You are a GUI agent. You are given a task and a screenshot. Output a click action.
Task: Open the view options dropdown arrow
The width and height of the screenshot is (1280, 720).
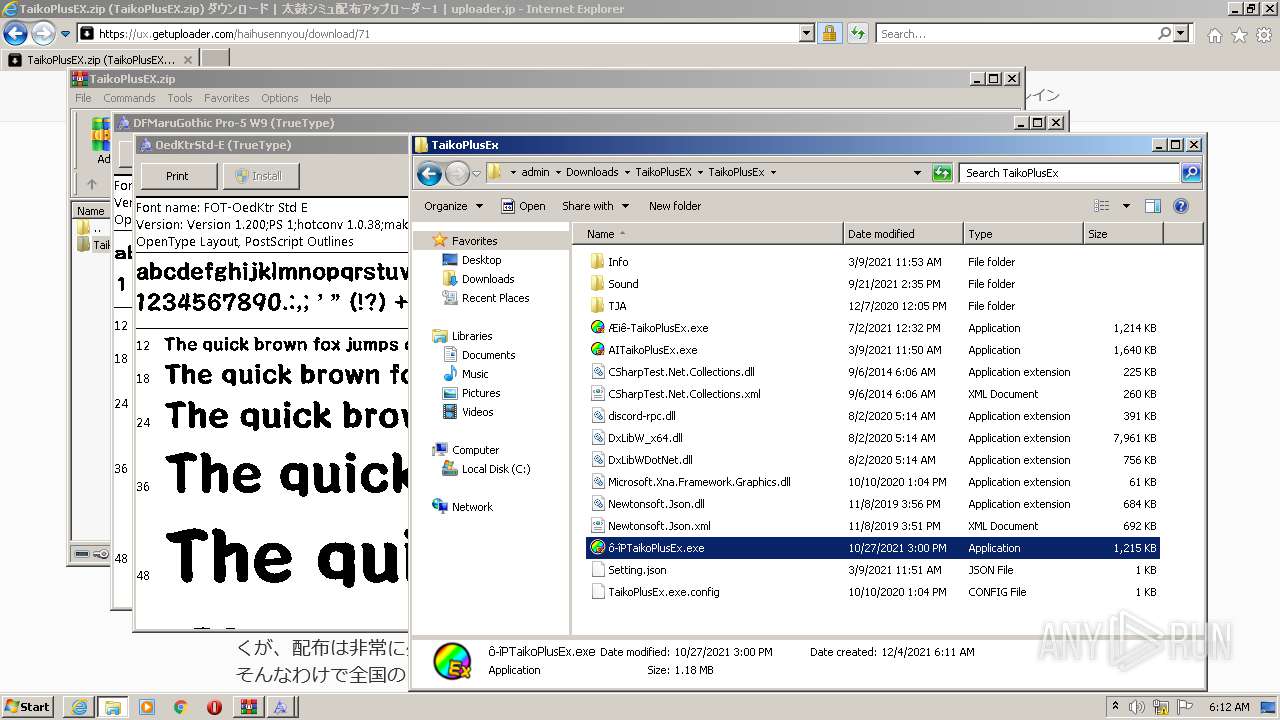click(1126, 206)
